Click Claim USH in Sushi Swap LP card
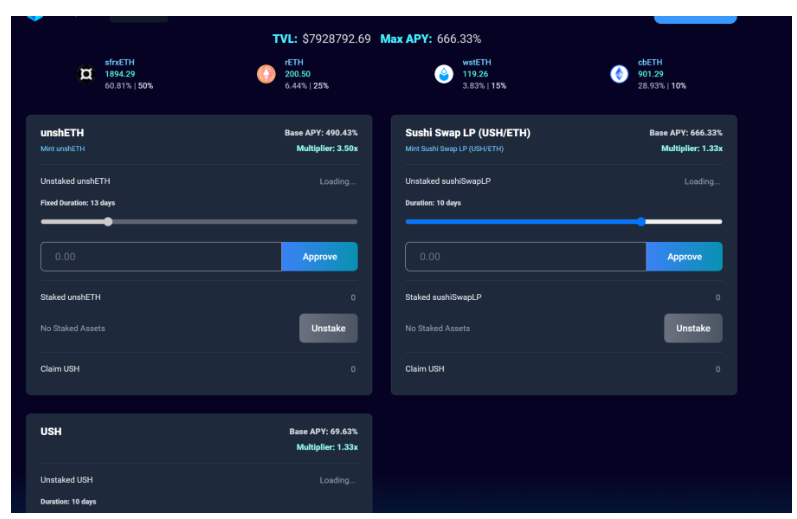This screenshot has height=519, width=797. click(425, 369)
